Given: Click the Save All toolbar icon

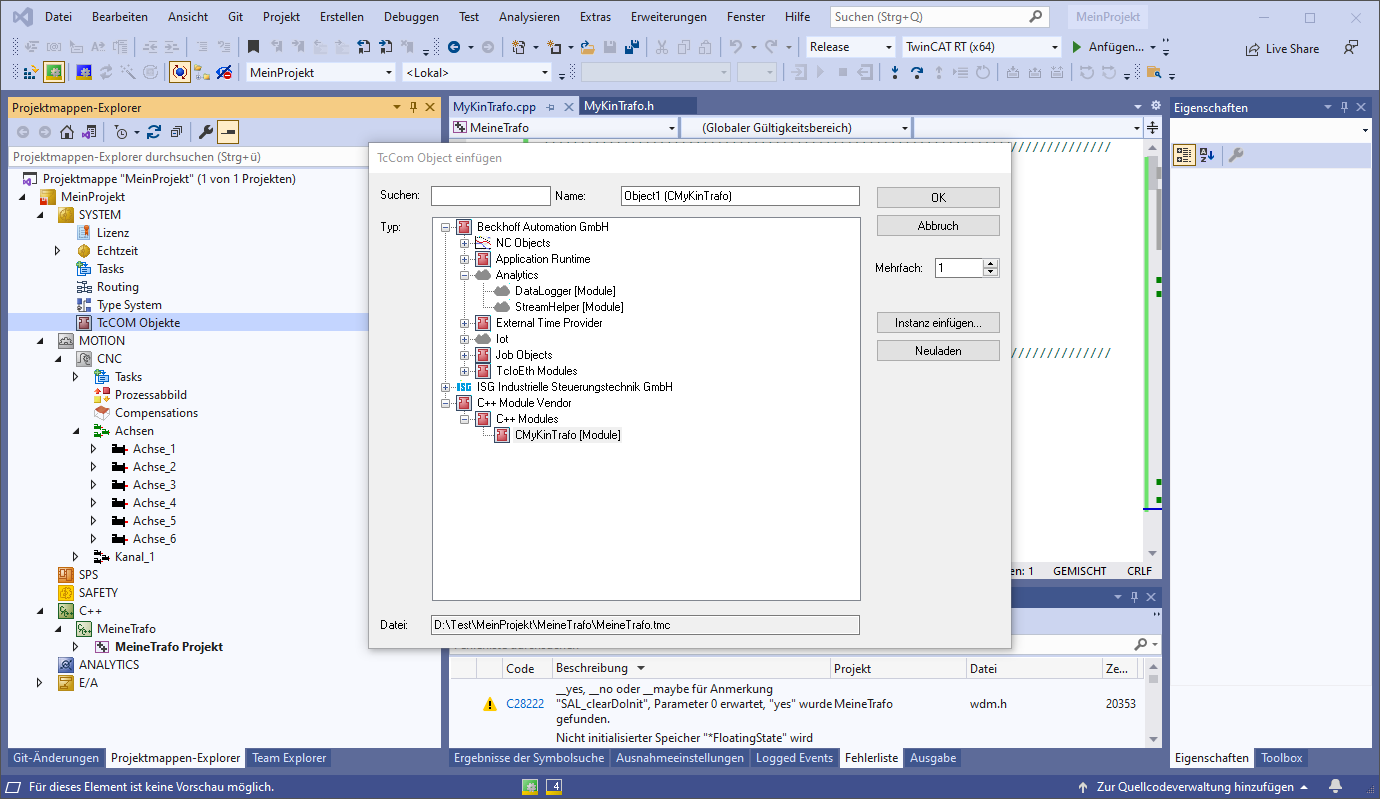Looking at the screenshot, I should [632, 47].
